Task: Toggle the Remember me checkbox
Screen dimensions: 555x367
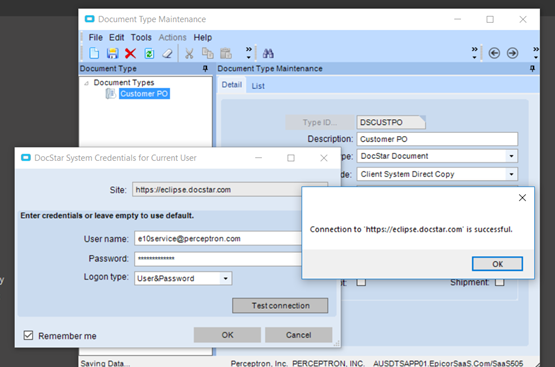Action: 28,335
